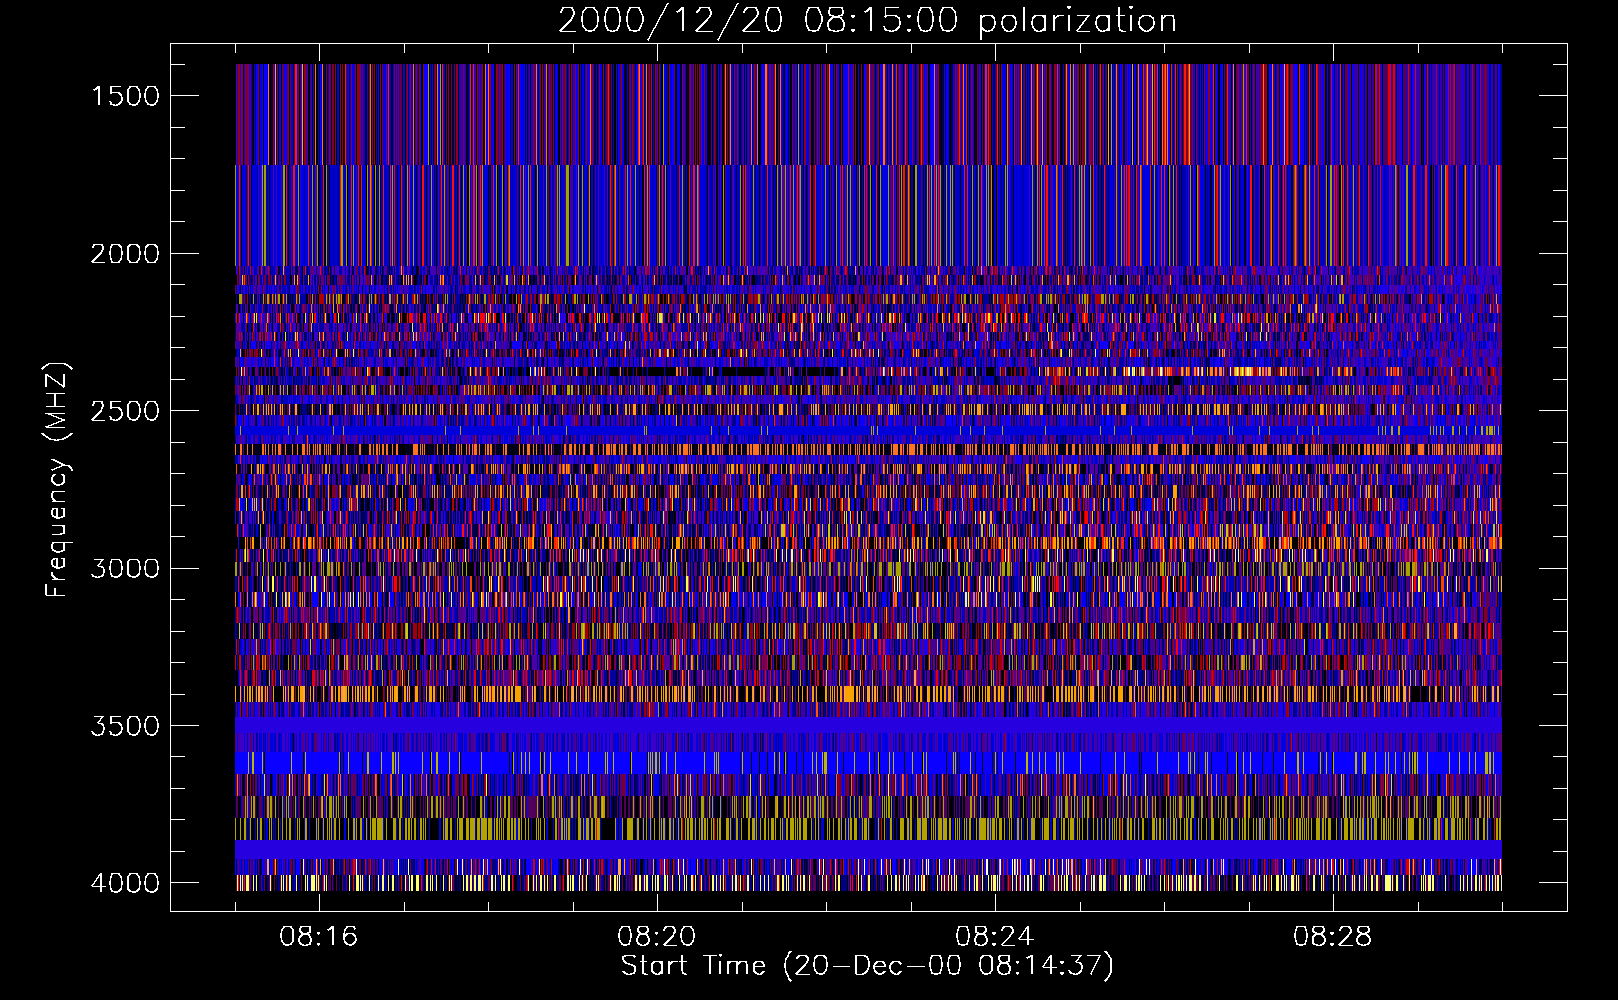1618x1000 pixels.
Task: Click the 2500 frequency tick label
Action: tap(124, 411)
